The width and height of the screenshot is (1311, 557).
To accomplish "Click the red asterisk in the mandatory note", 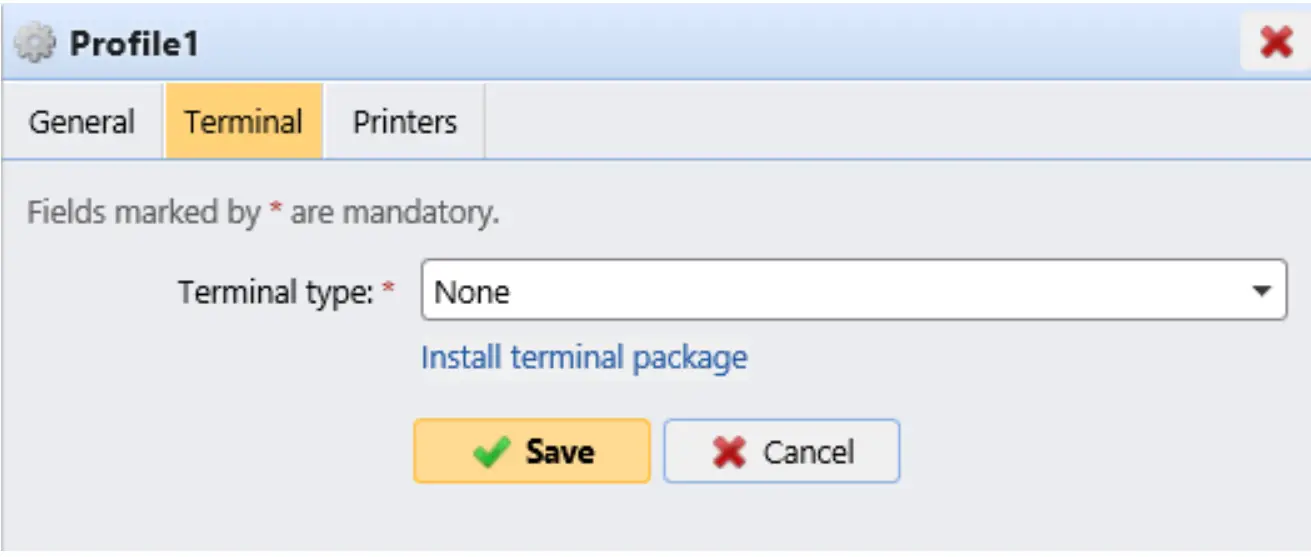I will (x=276, y=211).
